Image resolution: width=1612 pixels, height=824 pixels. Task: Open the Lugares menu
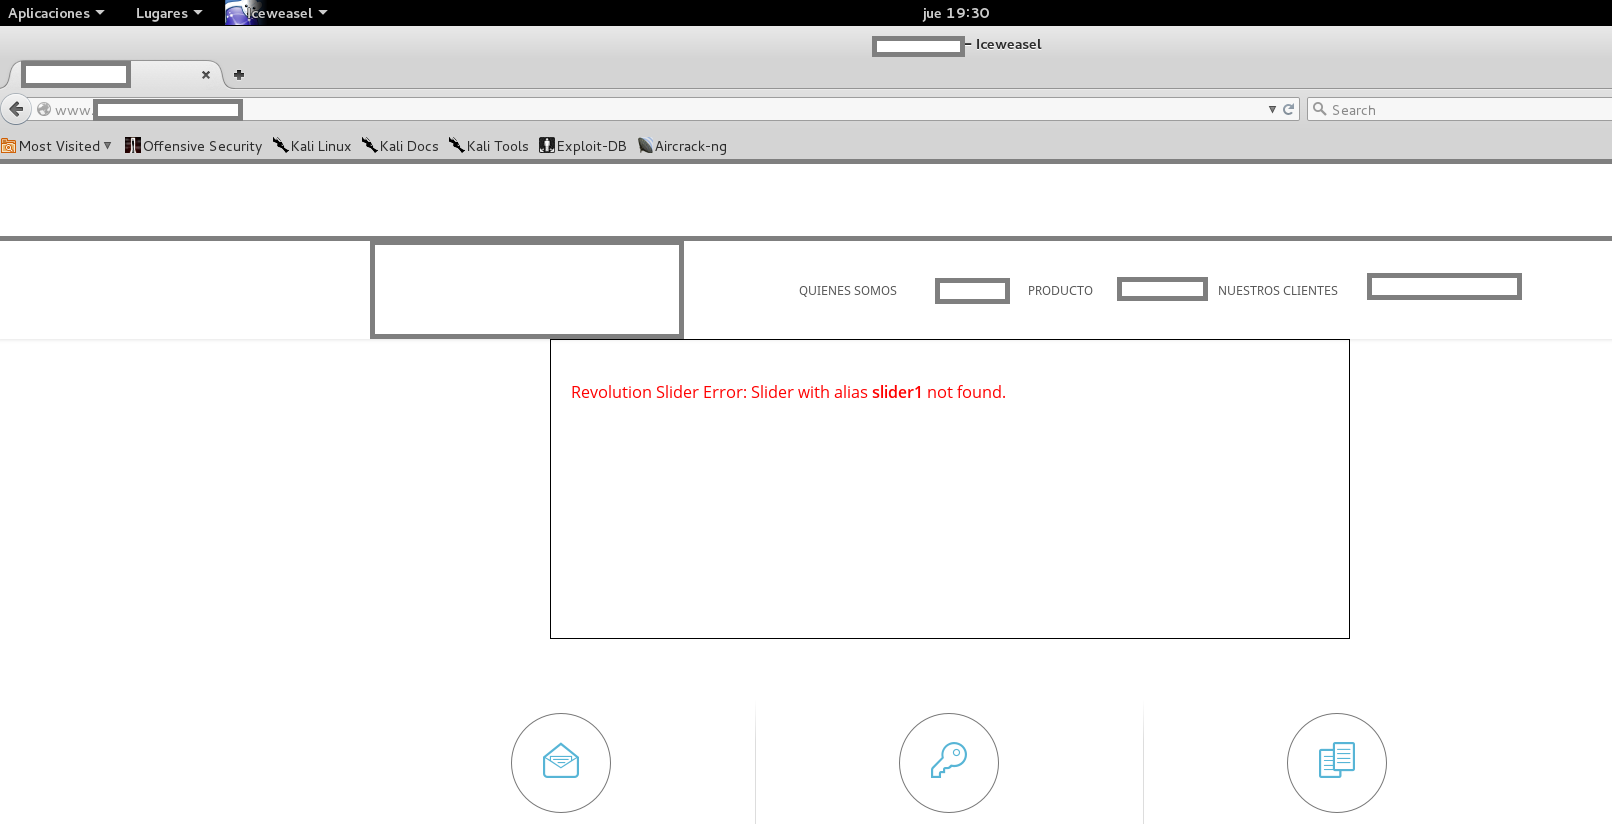click(168, 13)
